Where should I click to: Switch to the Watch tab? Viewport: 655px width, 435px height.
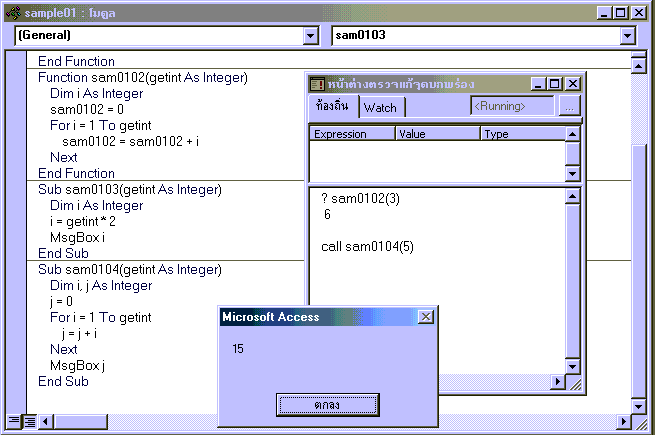pyautogui.click(x=380, y=108)
